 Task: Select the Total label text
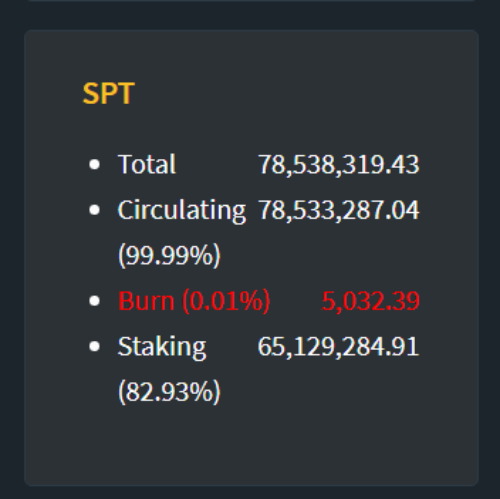pos(147,164)
